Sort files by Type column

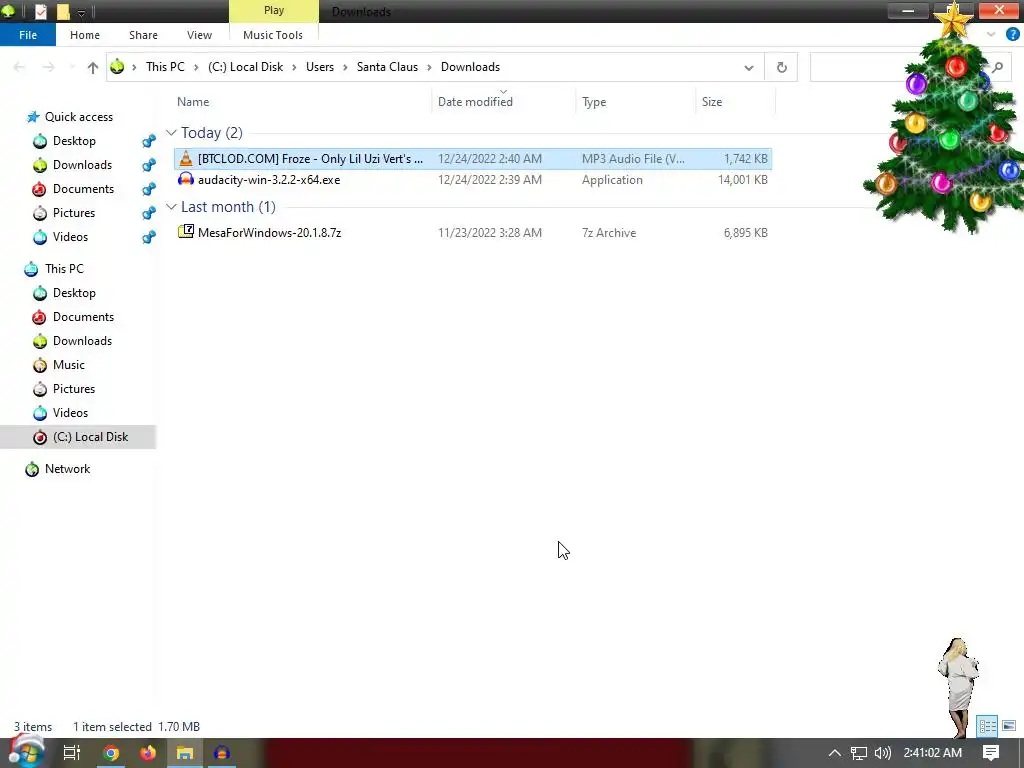click(594, 102)
